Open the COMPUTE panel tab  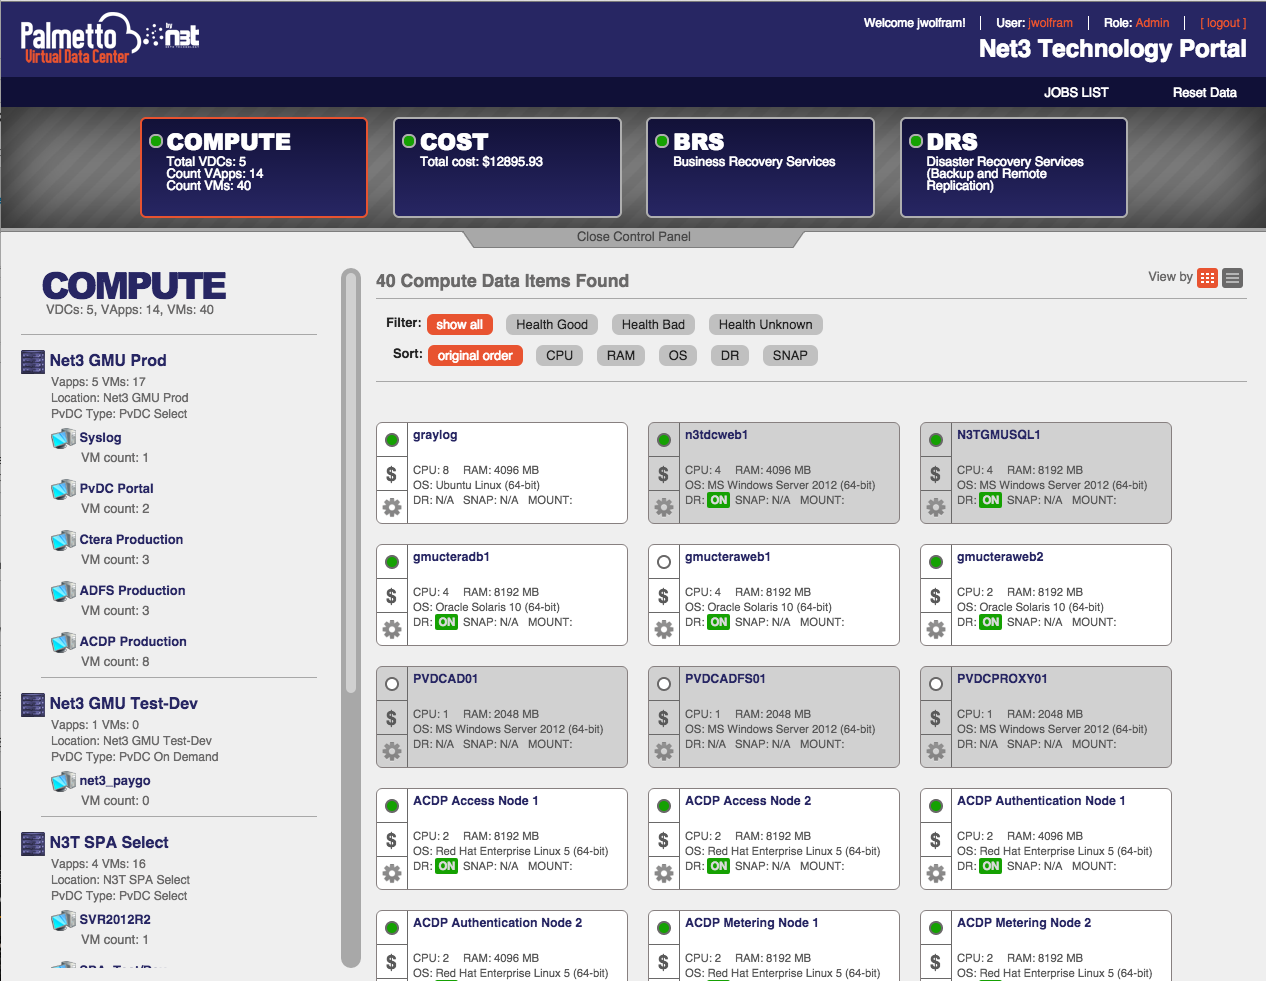(254, 167)
